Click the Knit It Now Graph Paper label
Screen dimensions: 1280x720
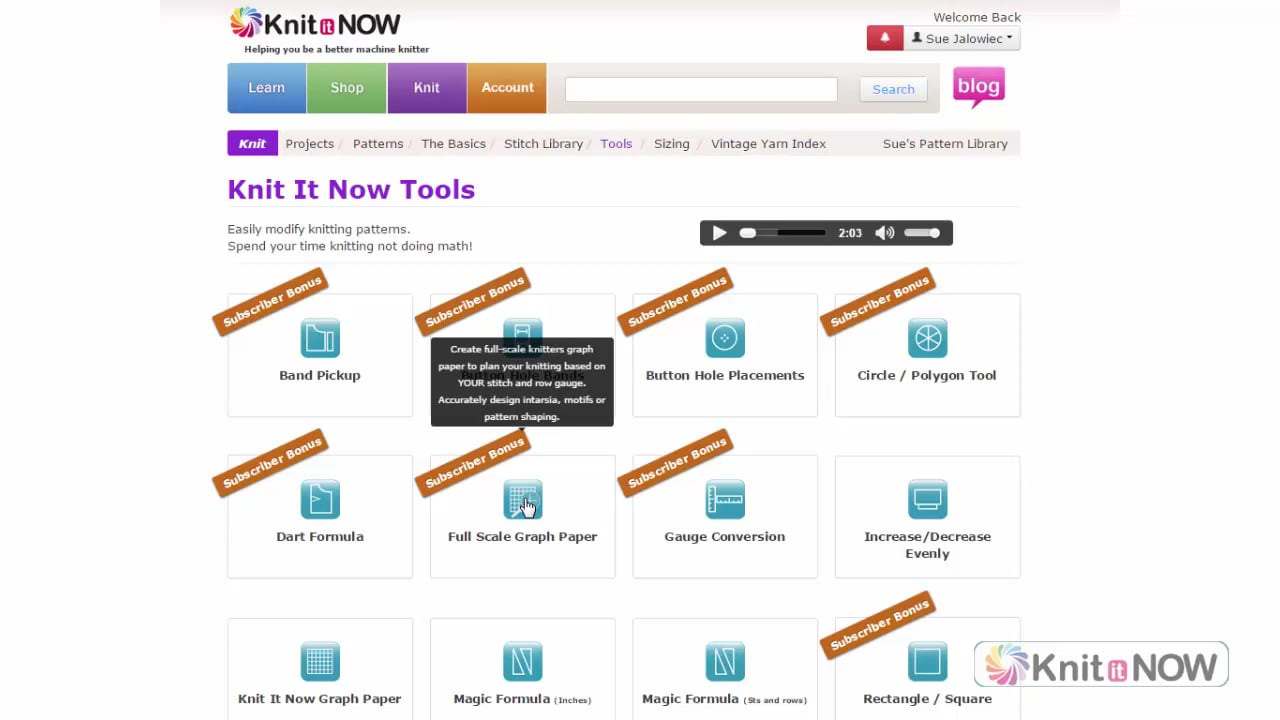(x=320, y=699)
